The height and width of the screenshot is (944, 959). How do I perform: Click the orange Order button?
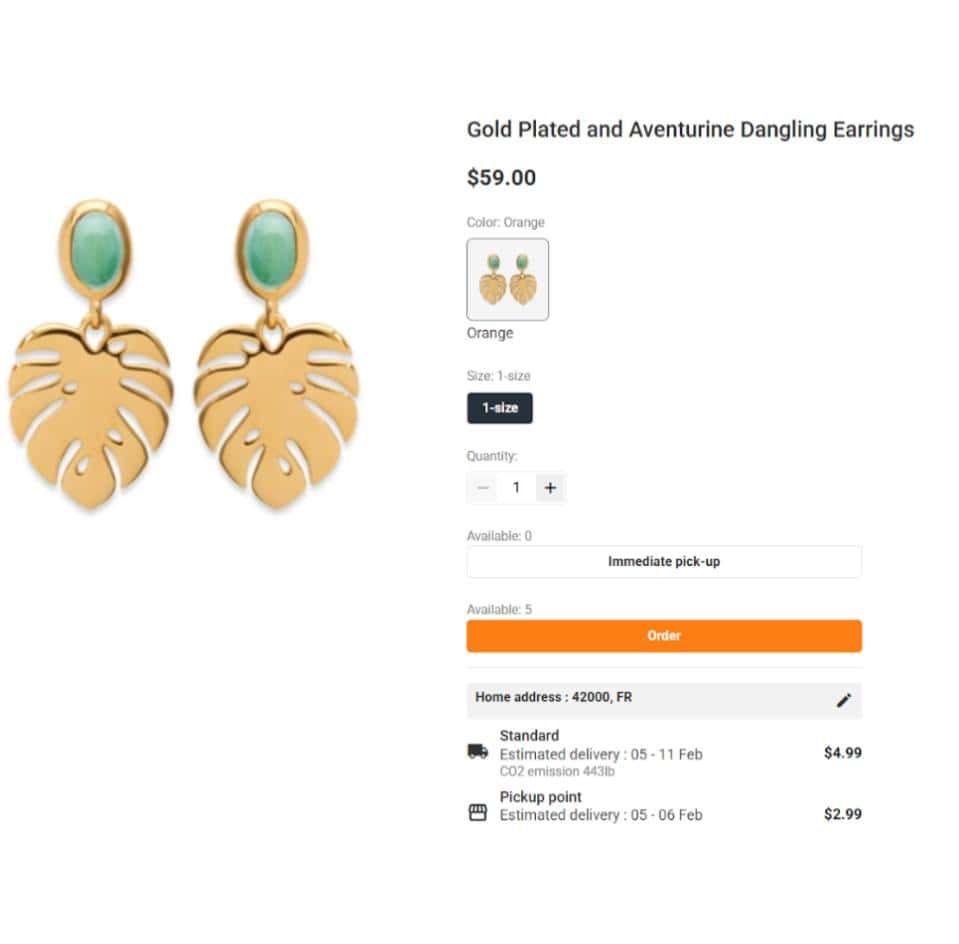pos(664,636)
